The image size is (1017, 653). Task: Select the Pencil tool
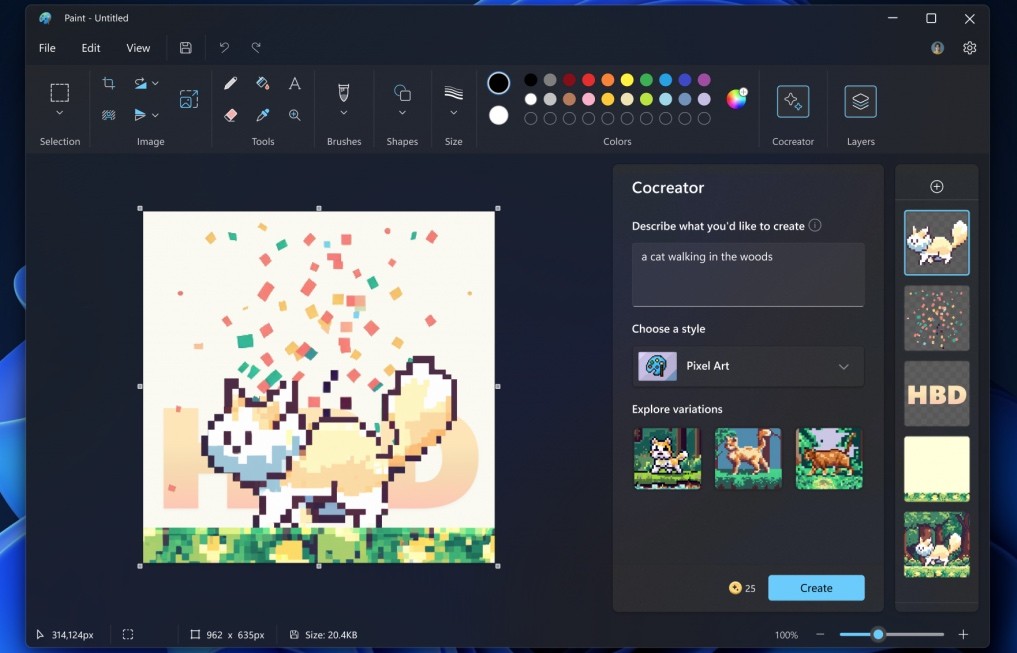[x=231, y=84]
